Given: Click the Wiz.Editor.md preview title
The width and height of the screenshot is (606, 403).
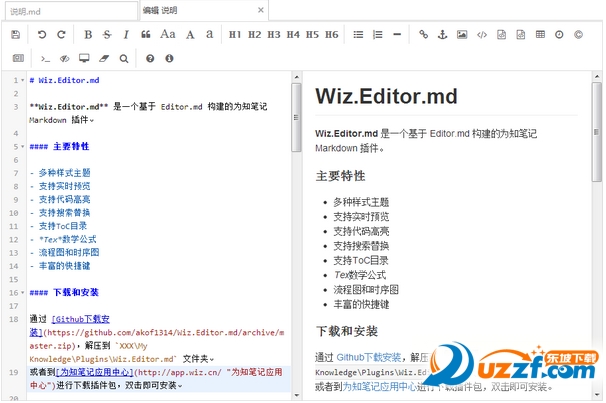Looking at the screenshot, I should [386, 96].
